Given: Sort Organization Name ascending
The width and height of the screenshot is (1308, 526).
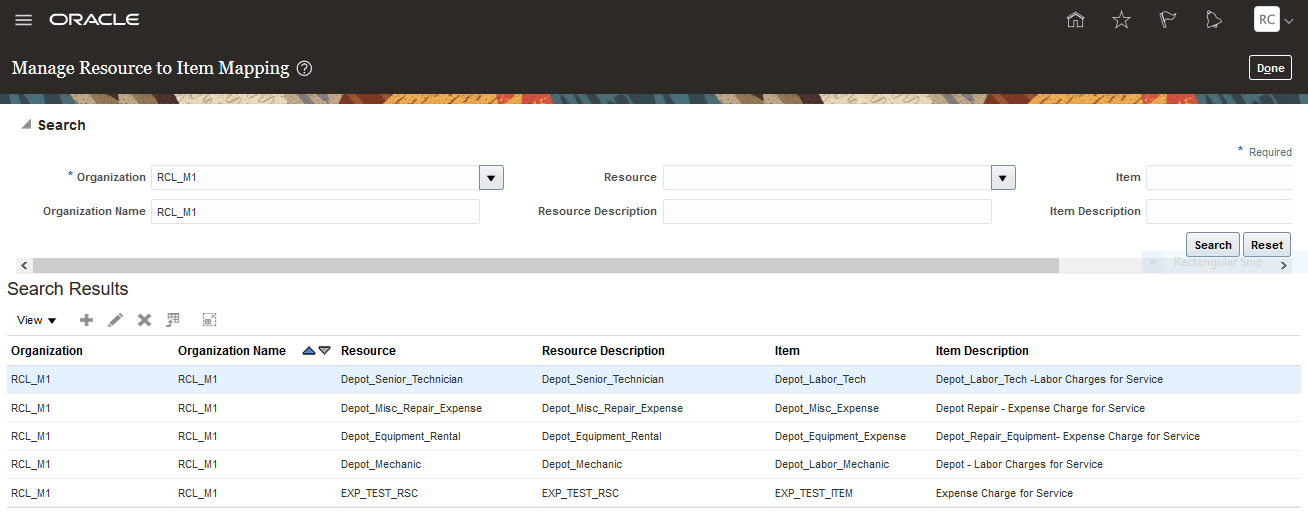Looking at the screenshot, I should [309, 351].
